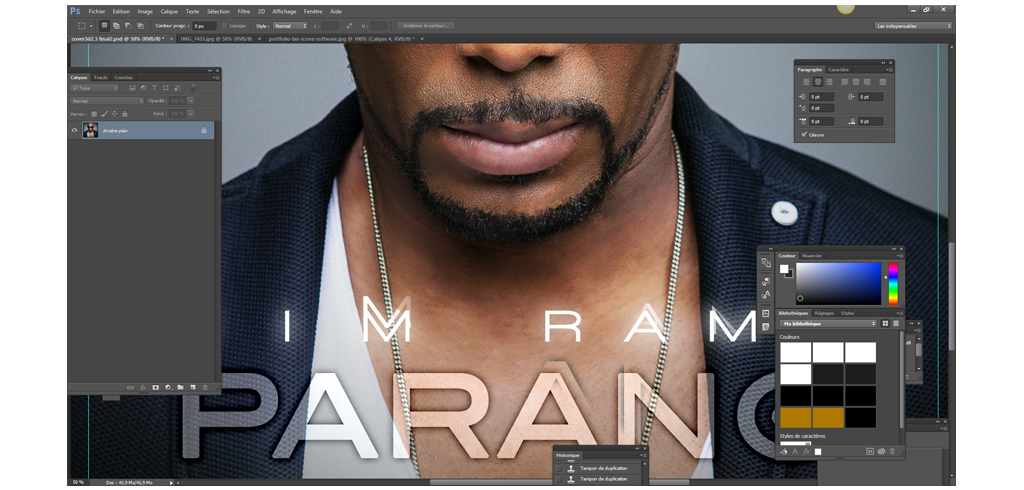Open the Filtre menu
The height and width of the screenshot is (490, 1024).
[x=244, y=11]
